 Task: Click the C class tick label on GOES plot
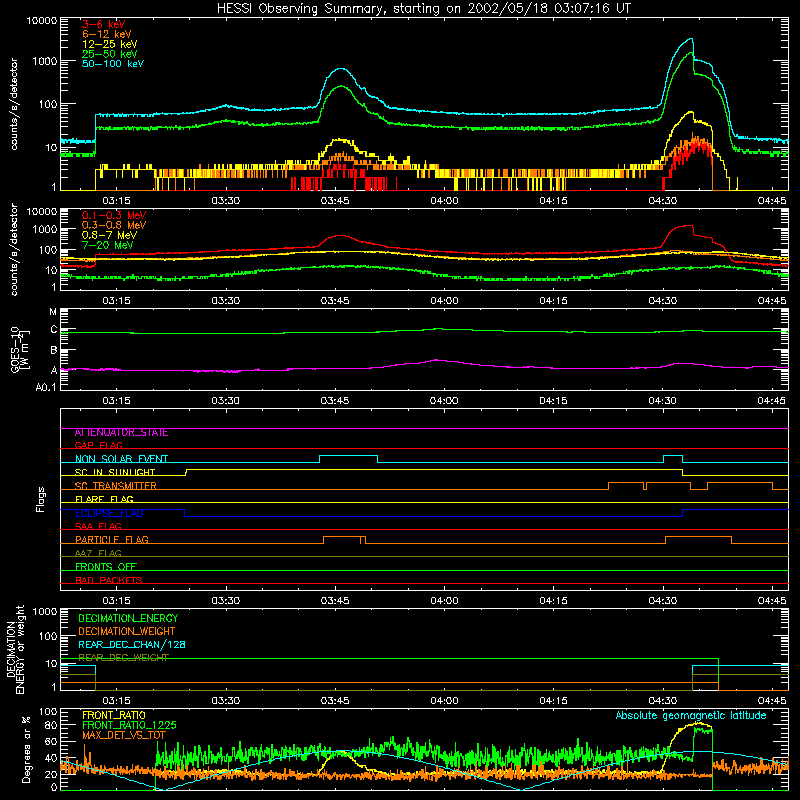[x=54, y=330]
